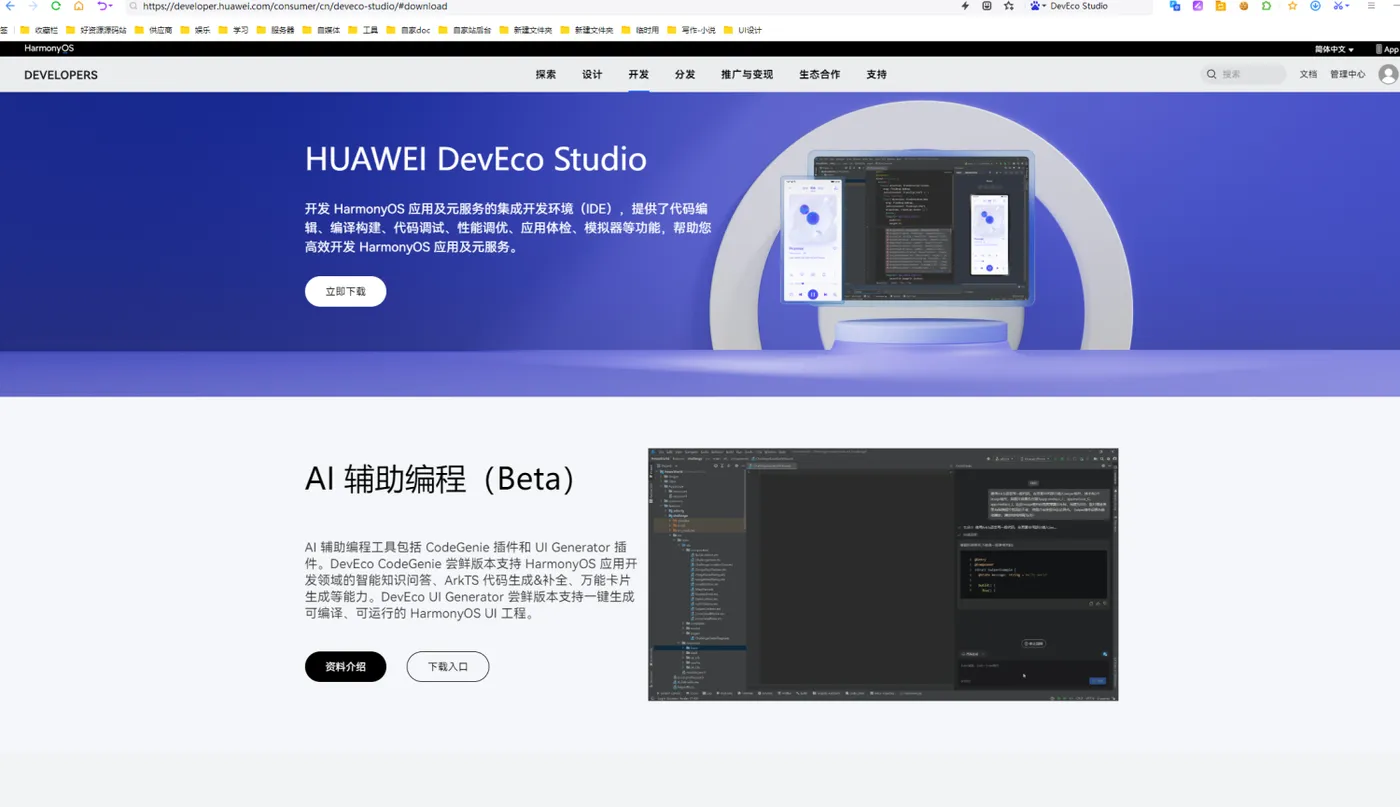Open the browser downloads icon
Image resolution: width=1400 pixels, height=807 pixels.
tap(1315, 6)
